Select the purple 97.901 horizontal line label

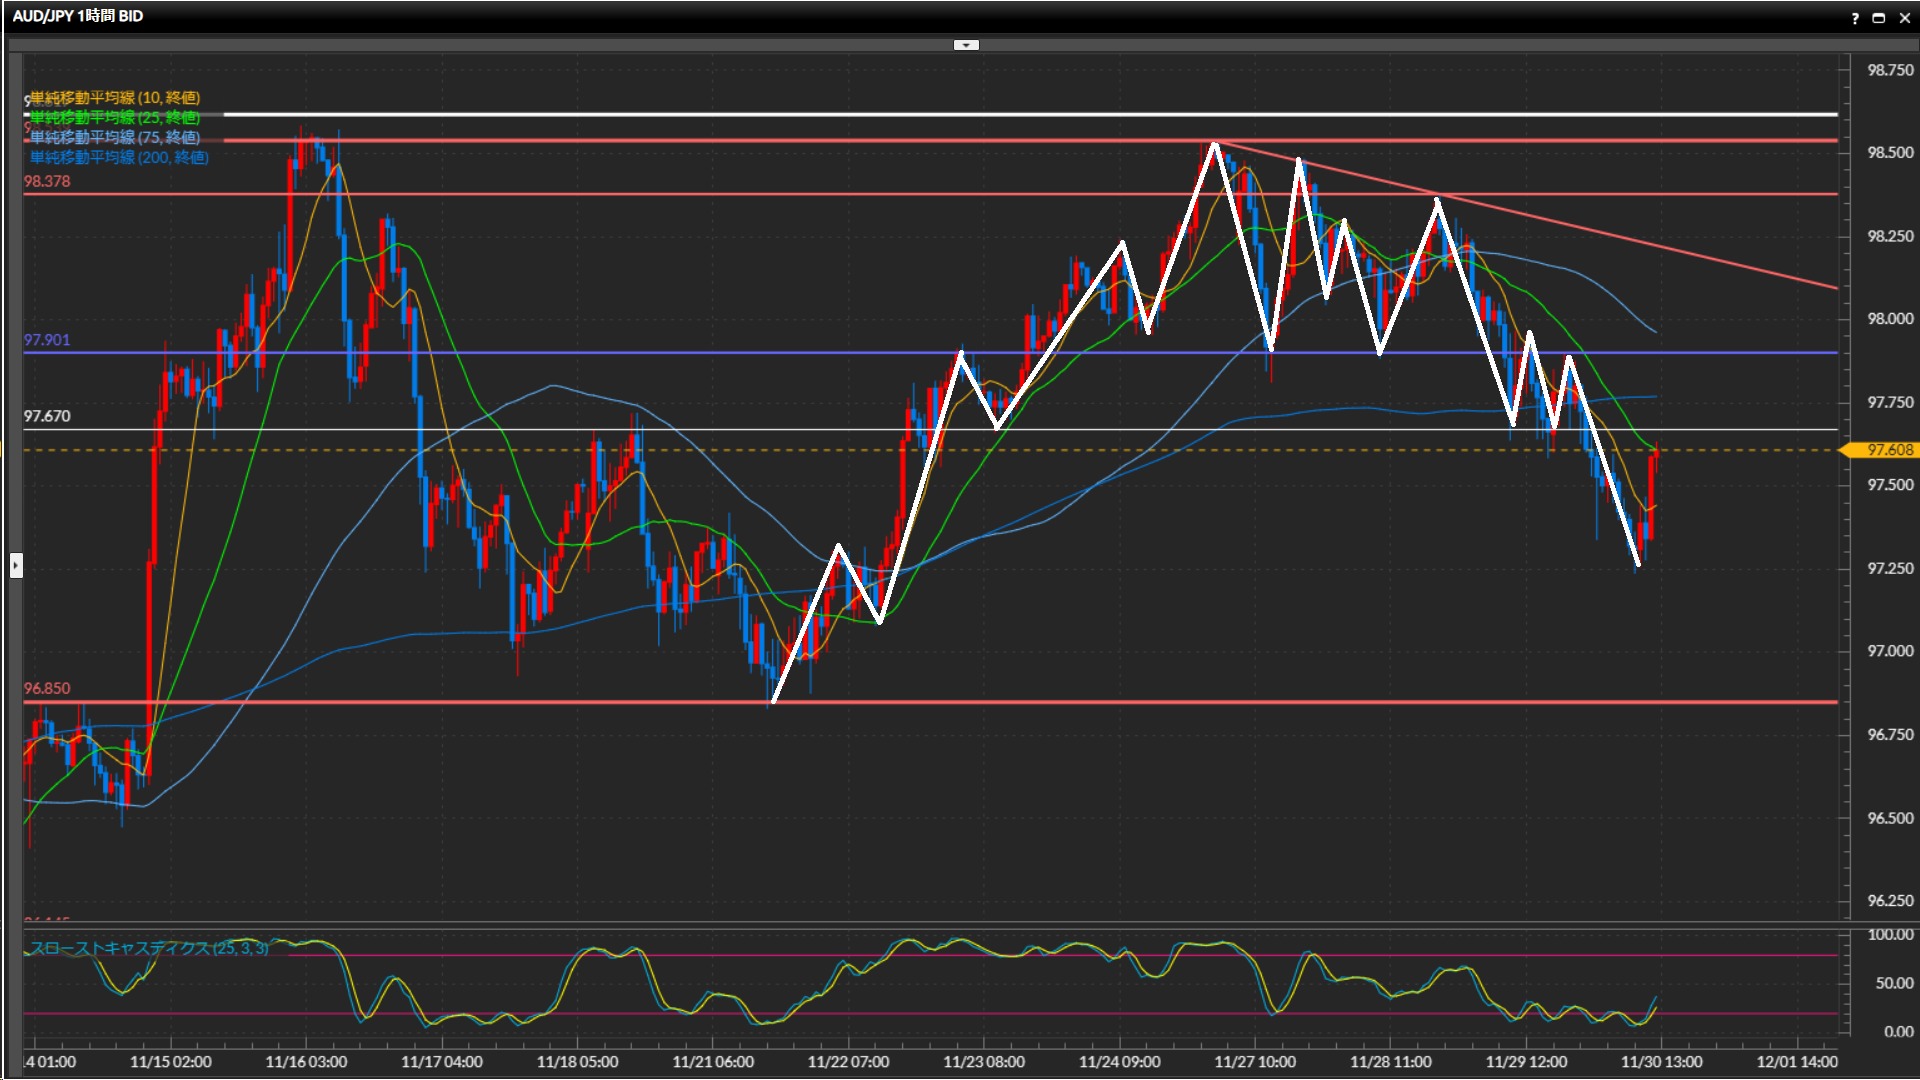point(47,340)
